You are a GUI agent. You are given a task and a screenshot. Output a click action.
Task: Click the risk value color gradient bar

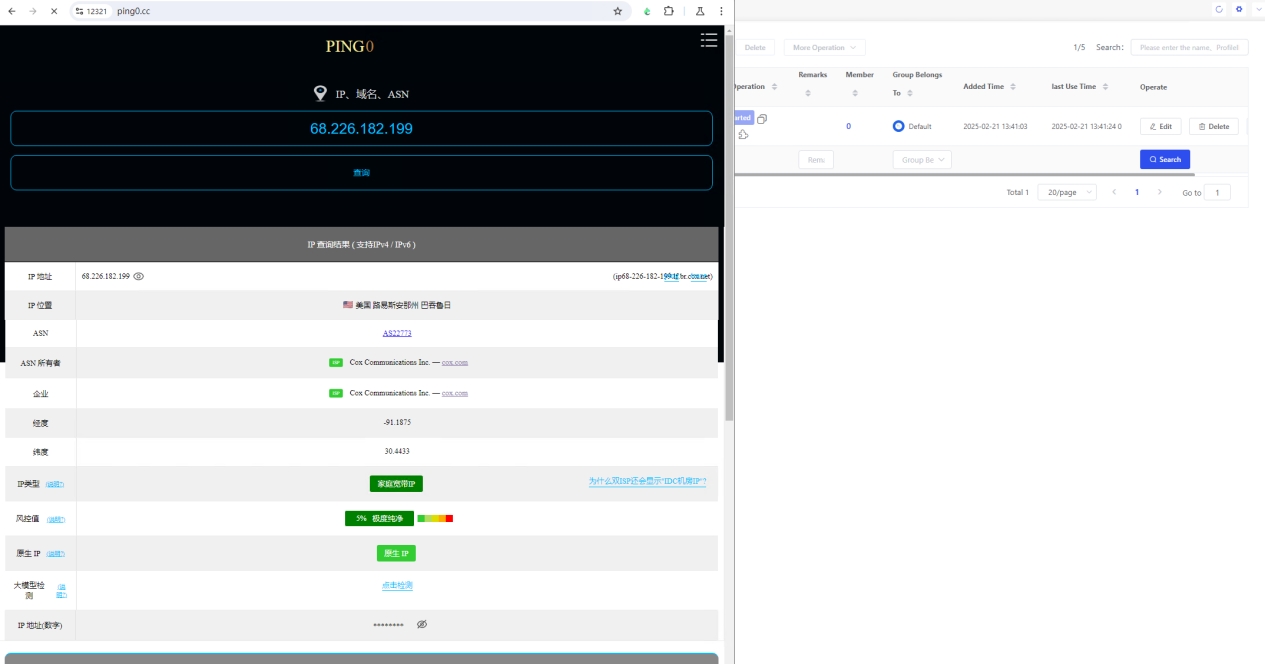pos(435,518)
